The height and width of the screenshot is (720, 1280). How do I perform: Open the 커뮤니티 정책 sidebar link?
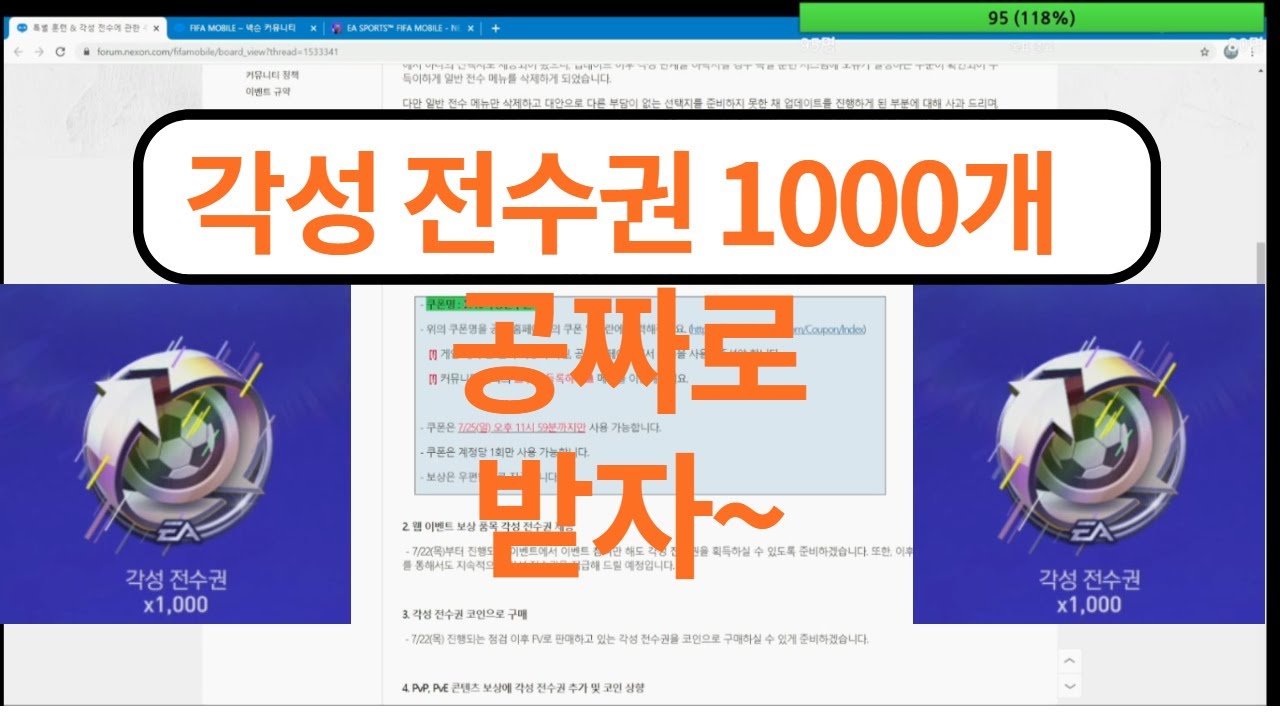[x=272, y=75]
